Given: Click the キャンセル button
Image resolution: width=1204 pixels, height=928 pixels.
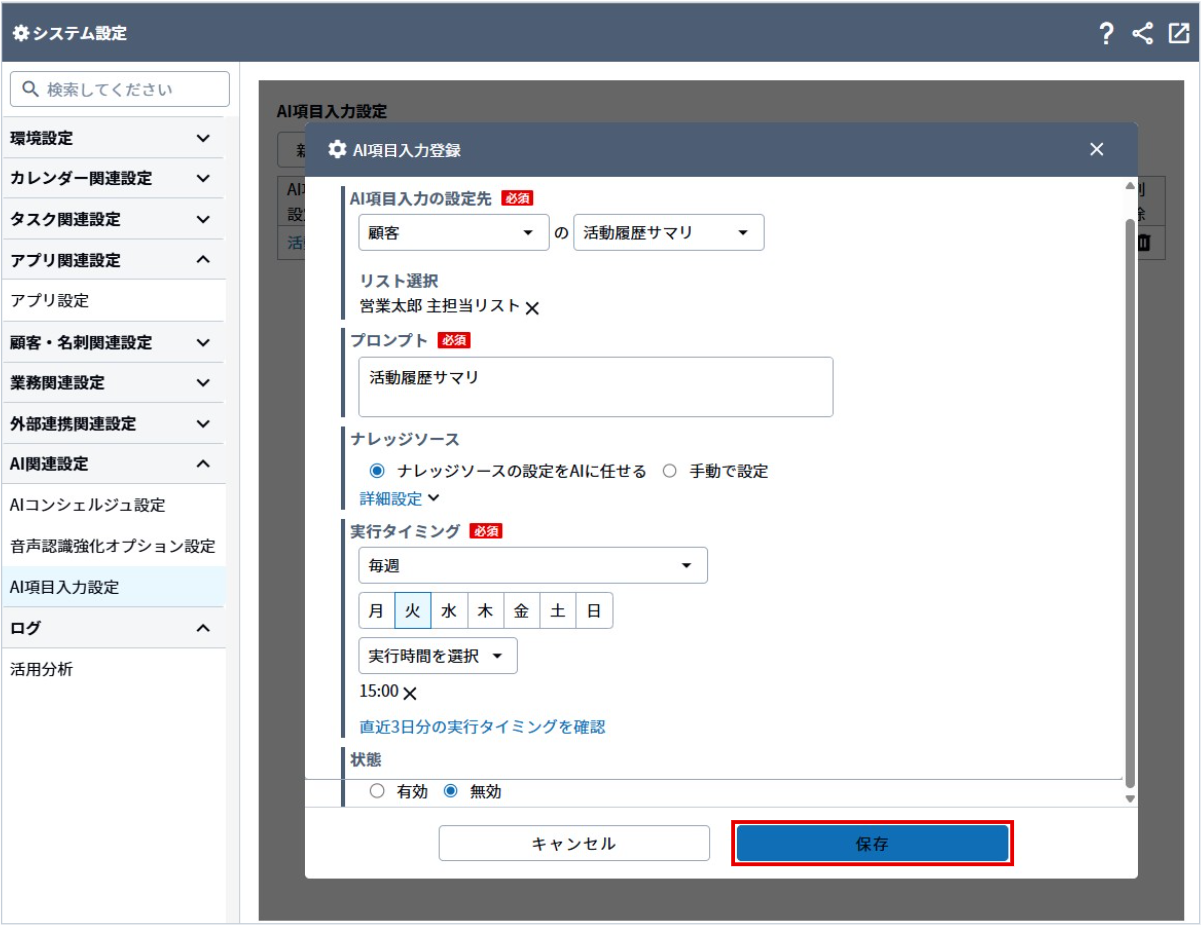Looking at the screenshot, I should [574, 844].
